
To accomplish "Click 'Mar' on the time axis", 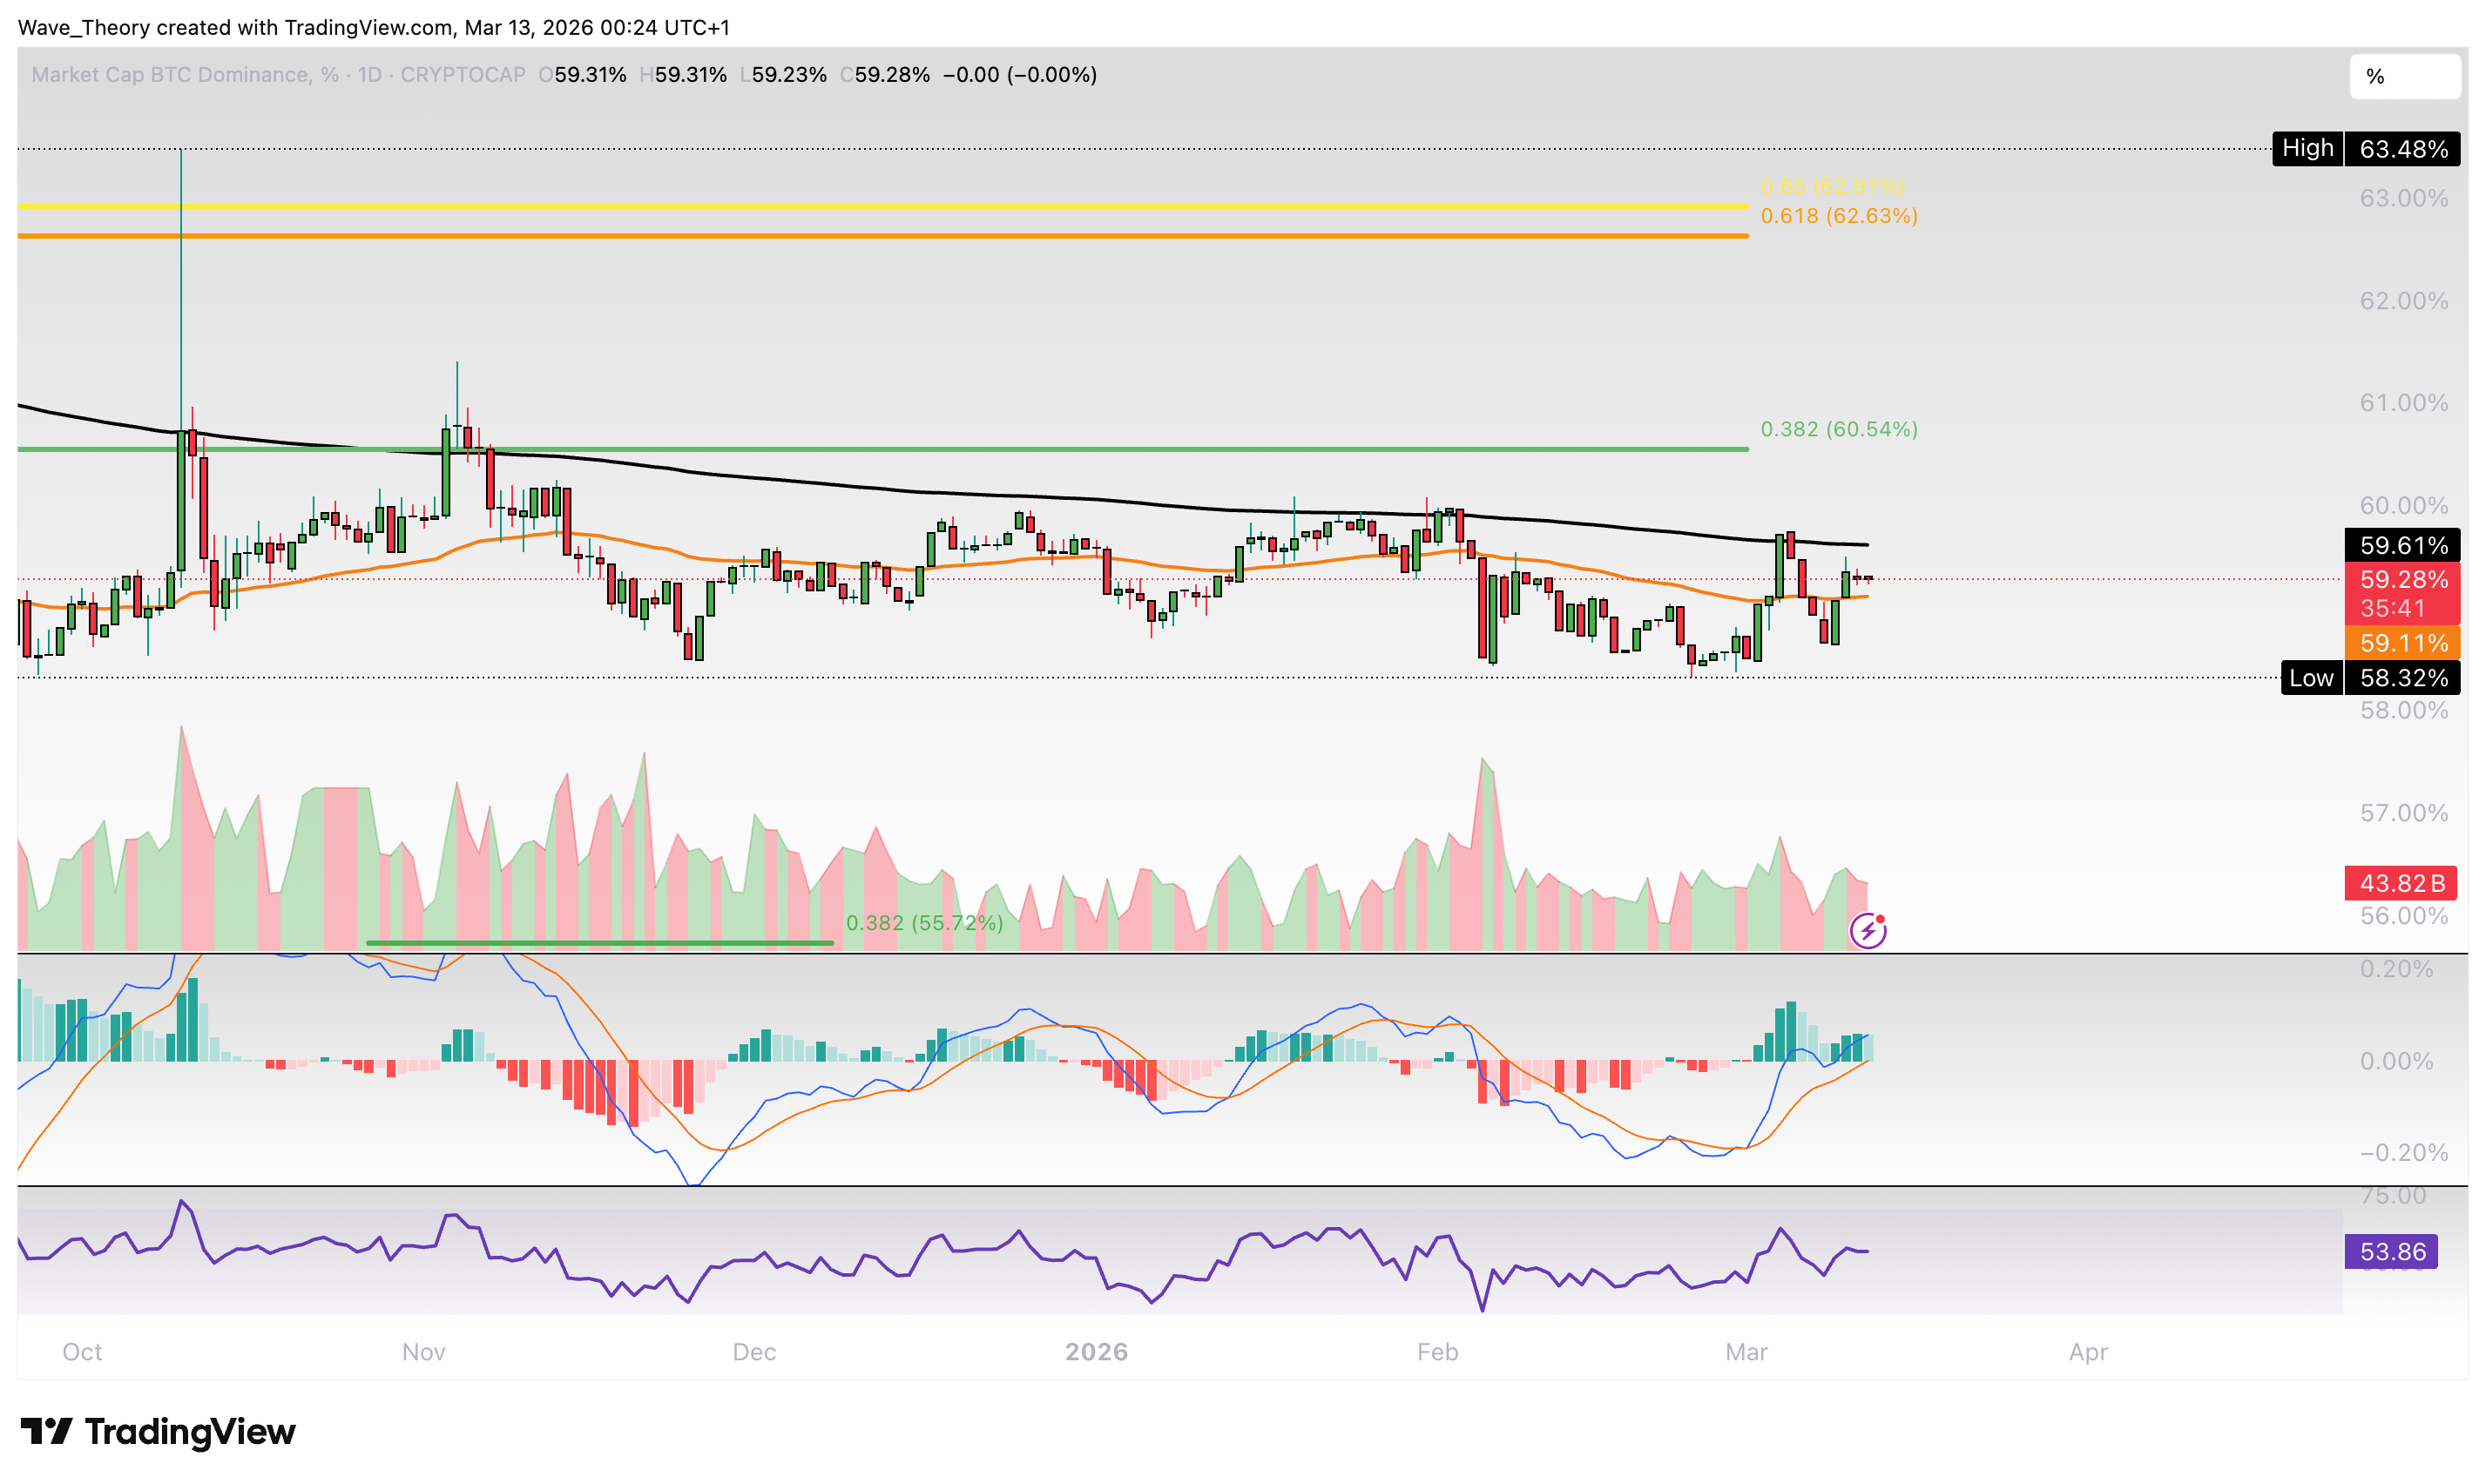I will pos(1750,1352).
